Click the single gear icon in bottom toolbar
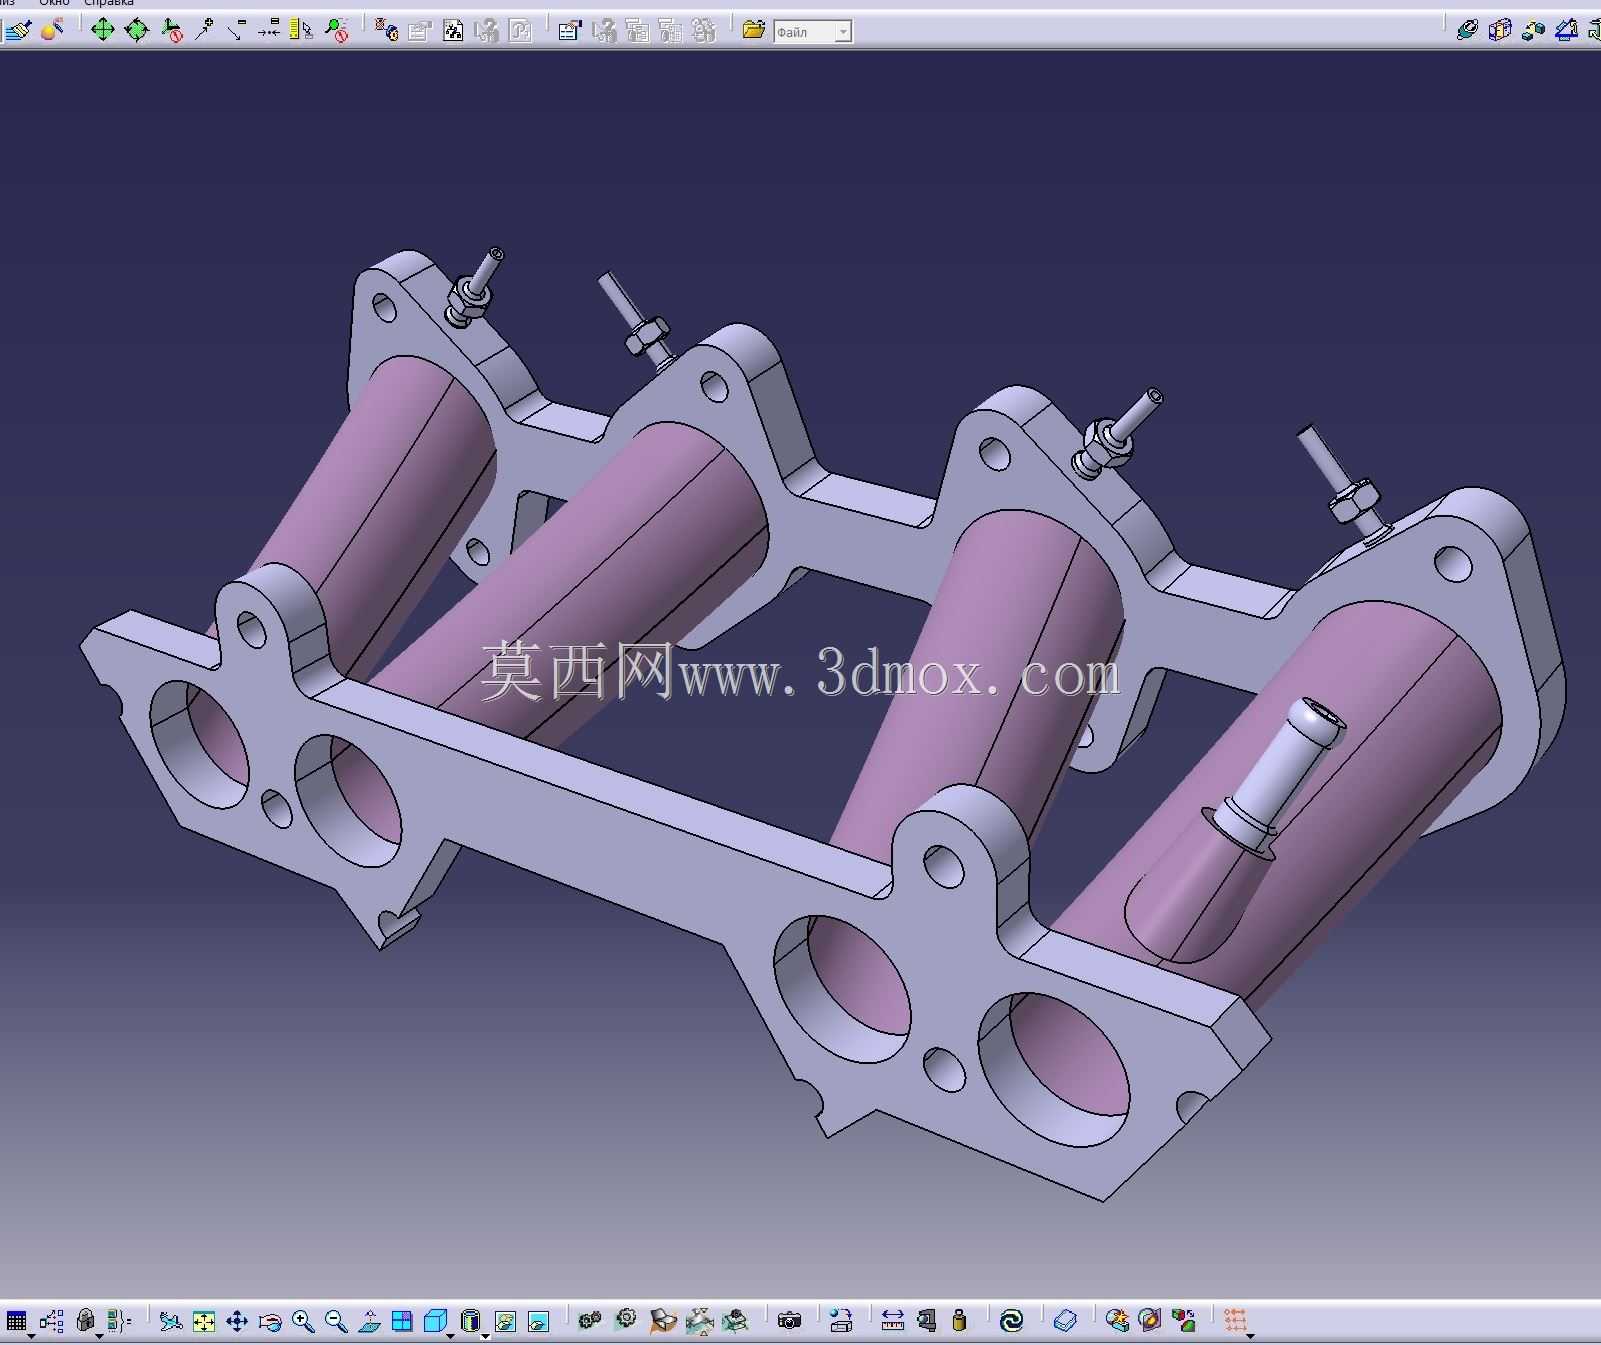Viewport: 1601px width, 1345px height. pos(626,1320)
